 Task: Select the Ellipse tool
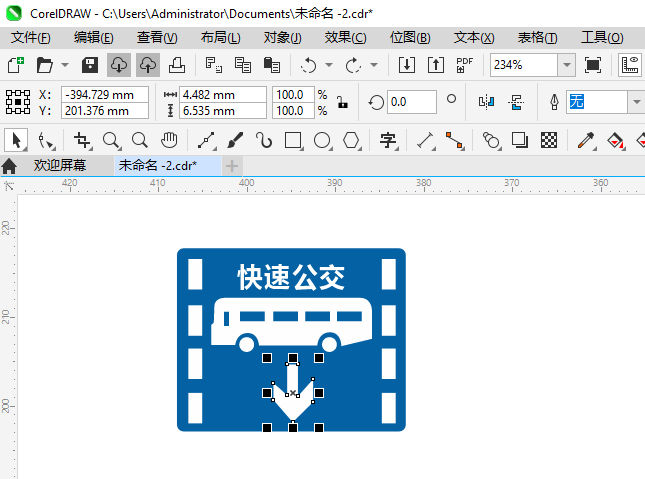pyautogui.click(x=322, y=140)
